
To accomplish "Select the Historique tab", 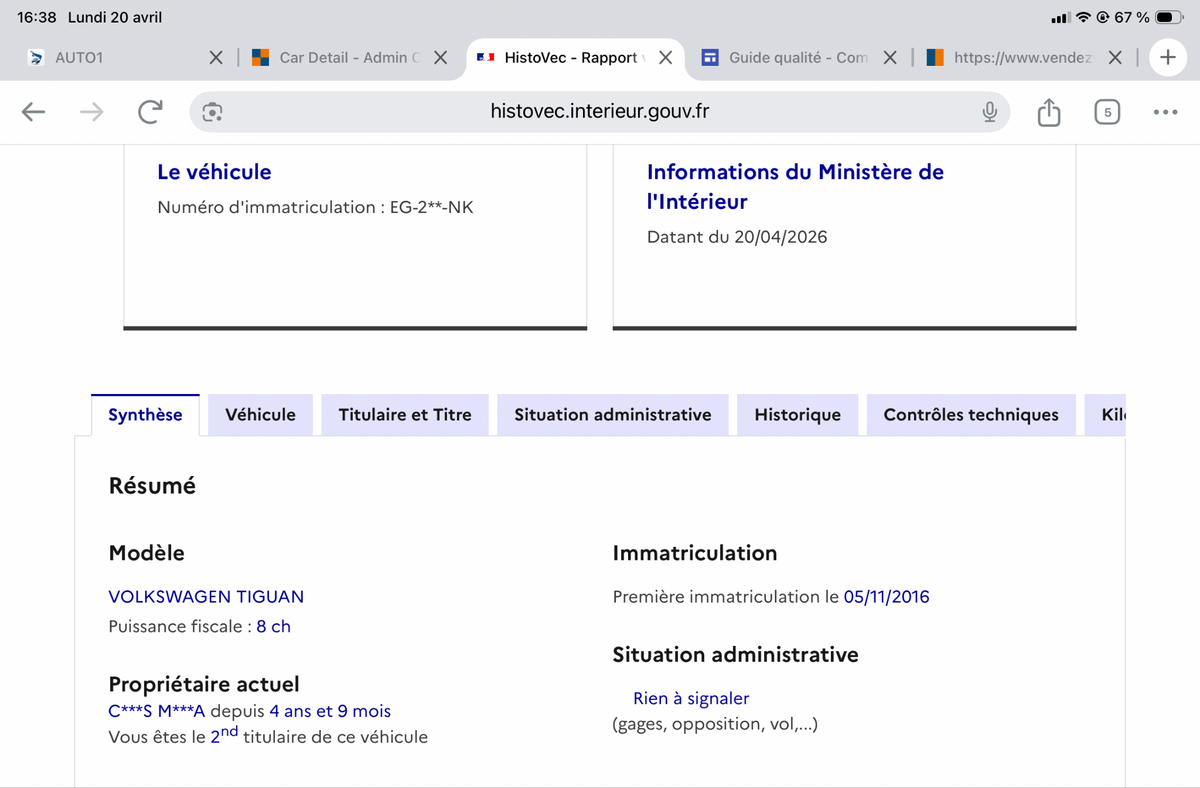I will (x=798, y=415).
